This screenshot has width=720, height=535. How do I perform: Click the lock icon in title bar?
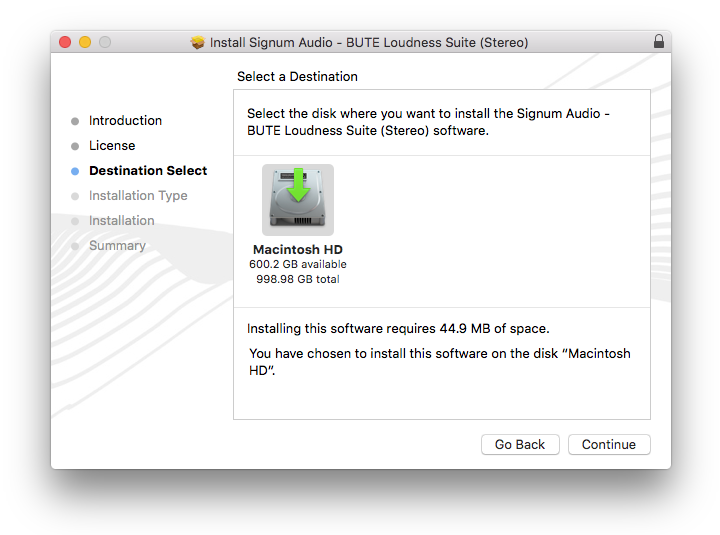658,42
